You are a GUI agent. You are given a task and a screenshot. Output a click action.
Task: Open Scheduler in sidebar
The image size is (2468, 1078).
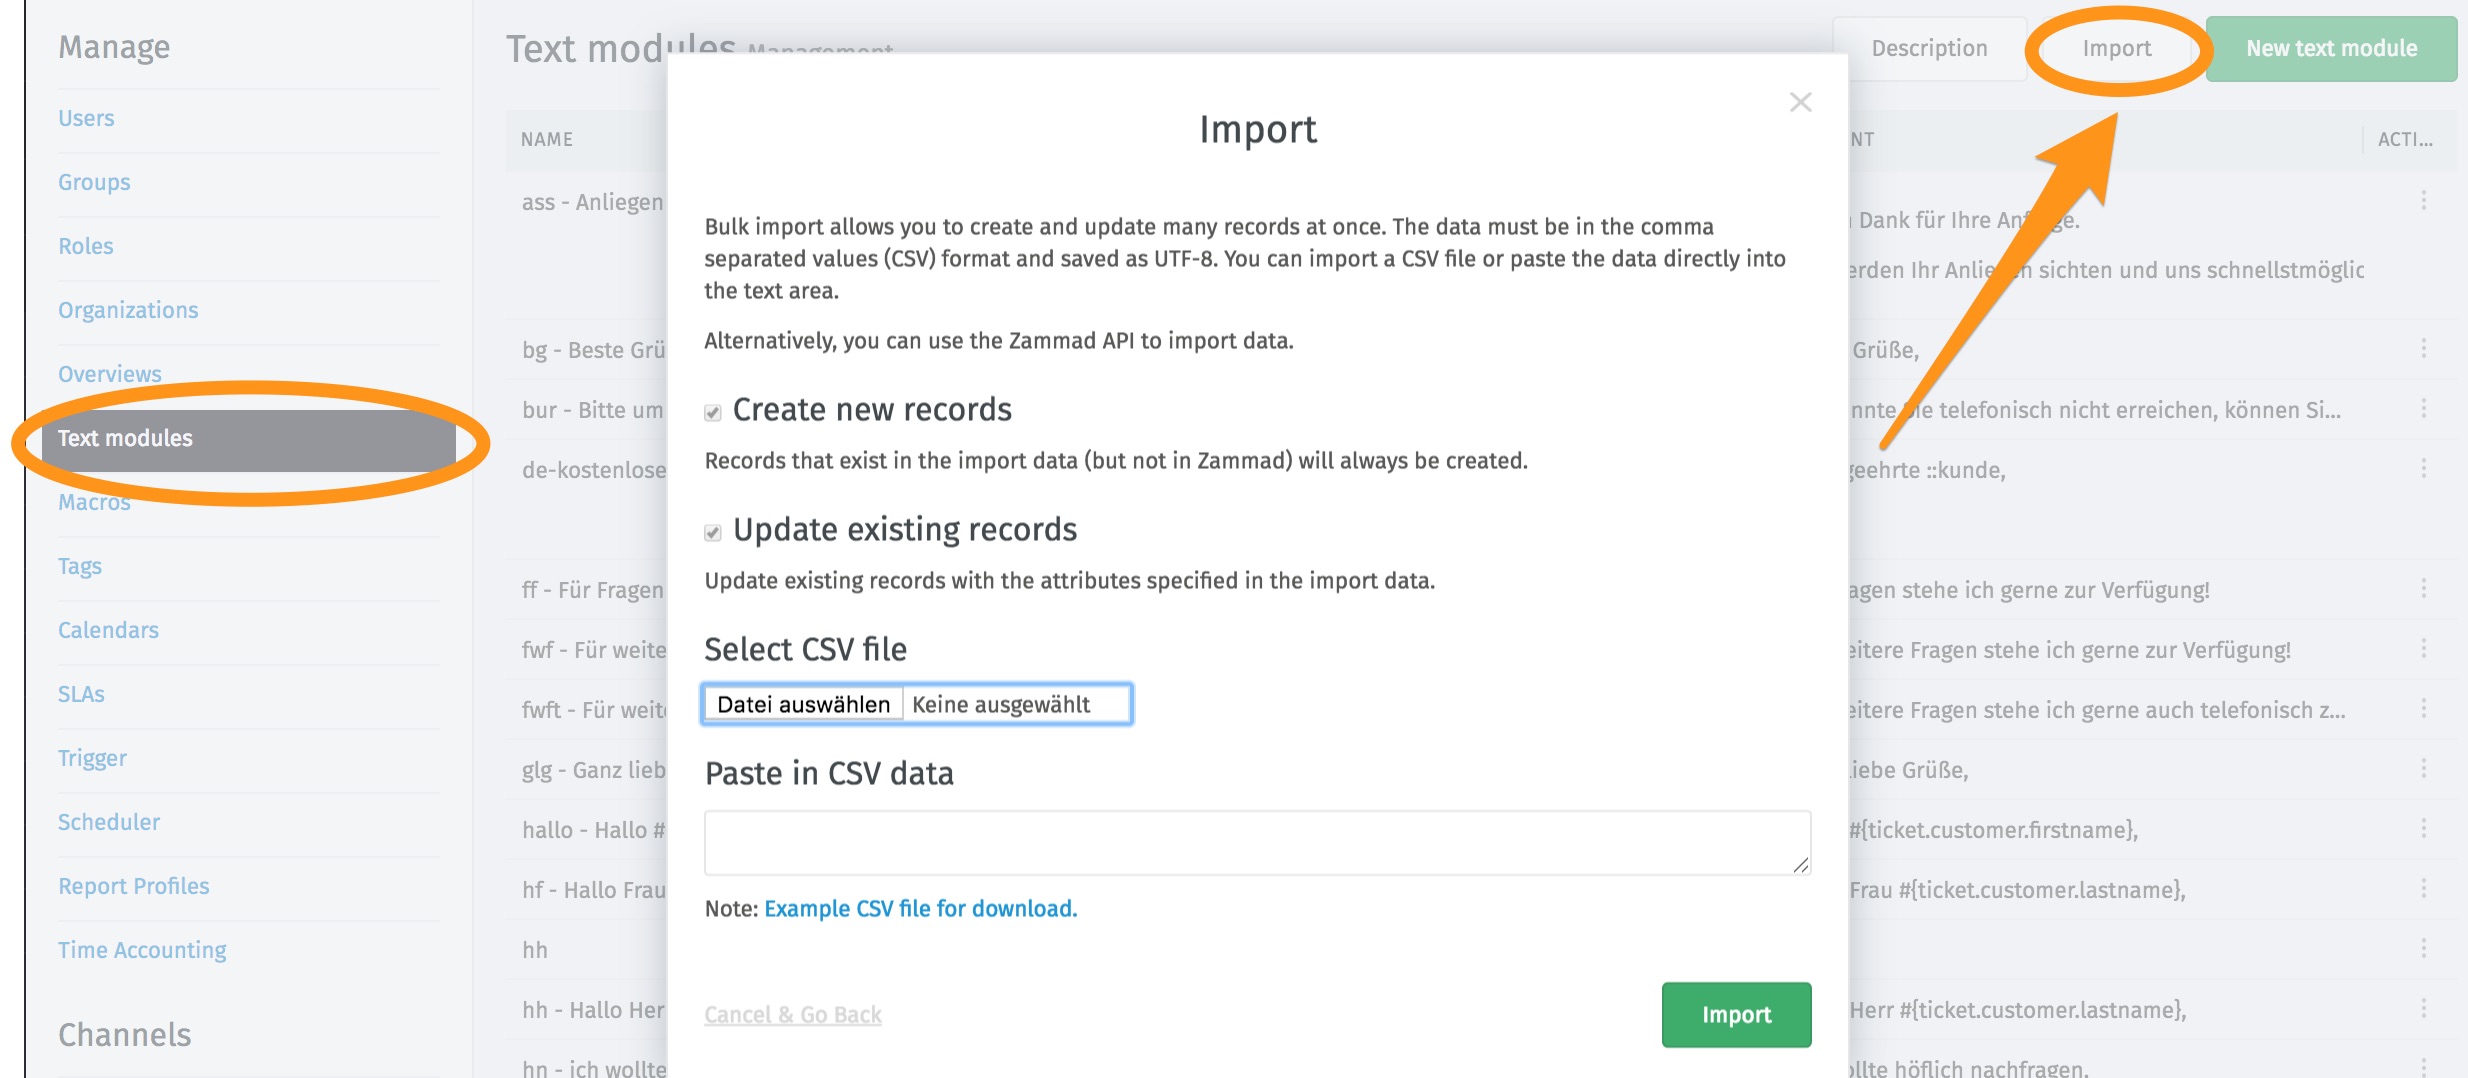coord(109,822)
